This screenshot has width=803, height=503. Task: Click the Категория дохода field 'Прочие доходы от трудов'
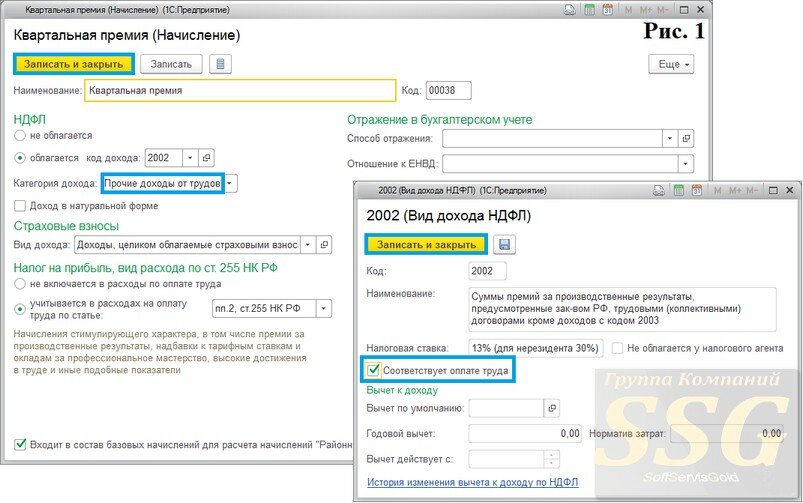click(163, 183)
